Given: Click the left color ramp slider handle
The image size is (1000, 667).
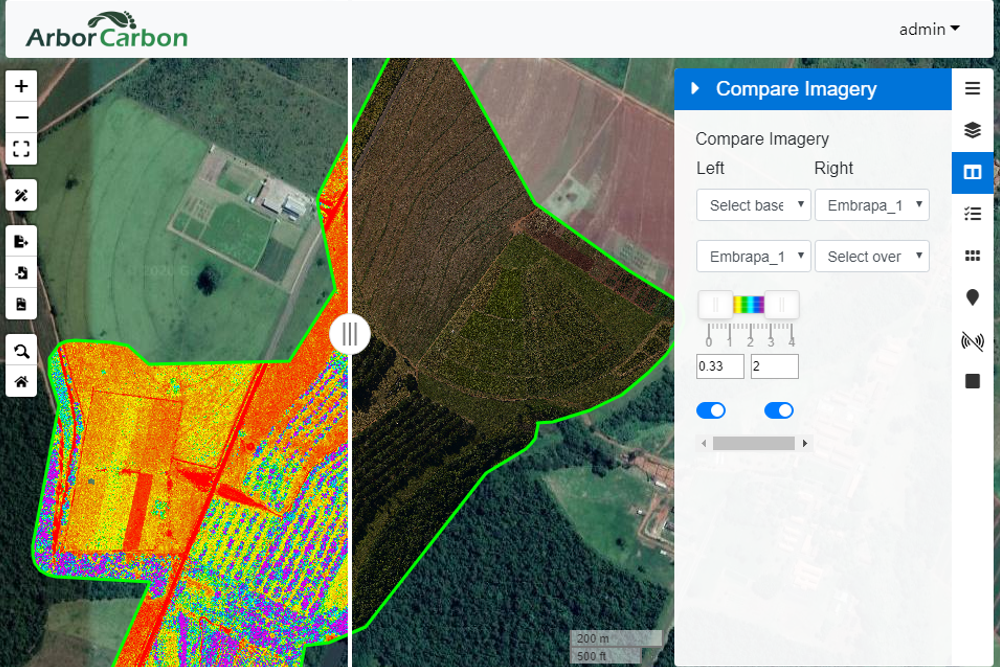Looking at the screenshot, I should (716, 305).
